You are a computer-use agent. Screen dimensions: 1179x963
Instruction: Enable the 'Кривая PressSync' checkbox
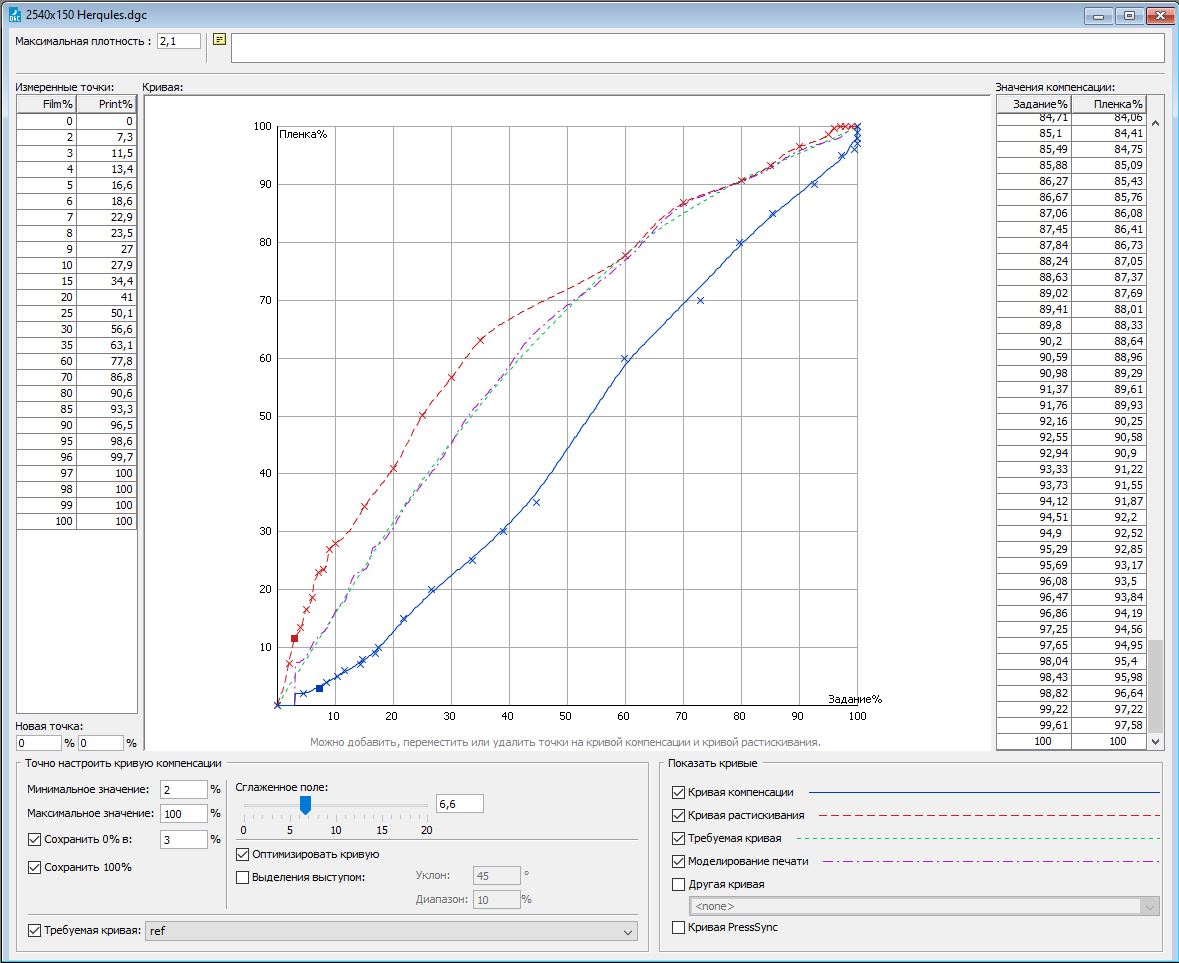click(678, 927)
